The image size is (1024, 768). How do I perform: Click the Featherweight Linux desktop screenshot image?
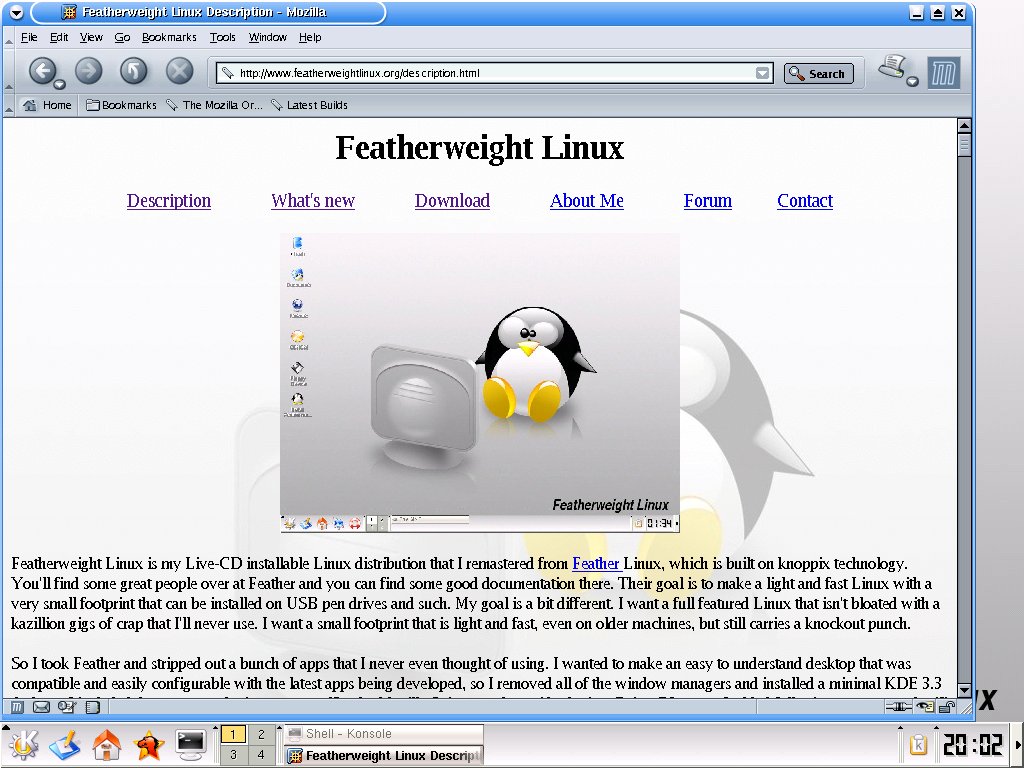[x=480, y=383]
